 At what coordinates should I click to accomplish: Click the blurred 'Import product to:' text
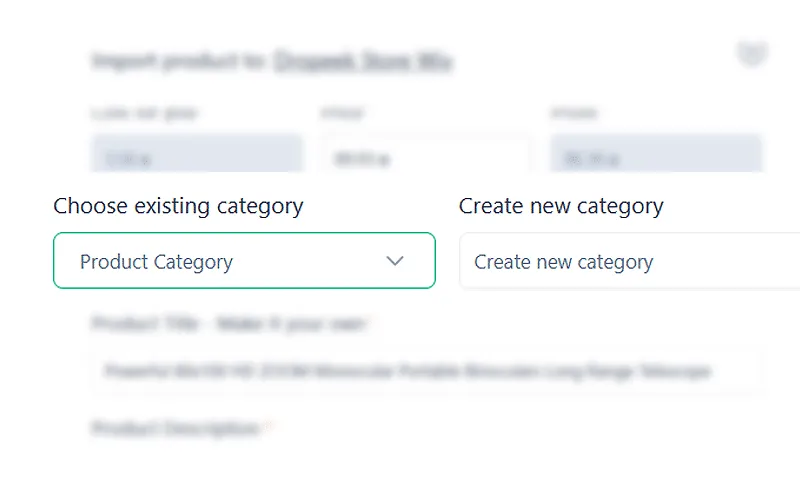(x=178, y=62)
